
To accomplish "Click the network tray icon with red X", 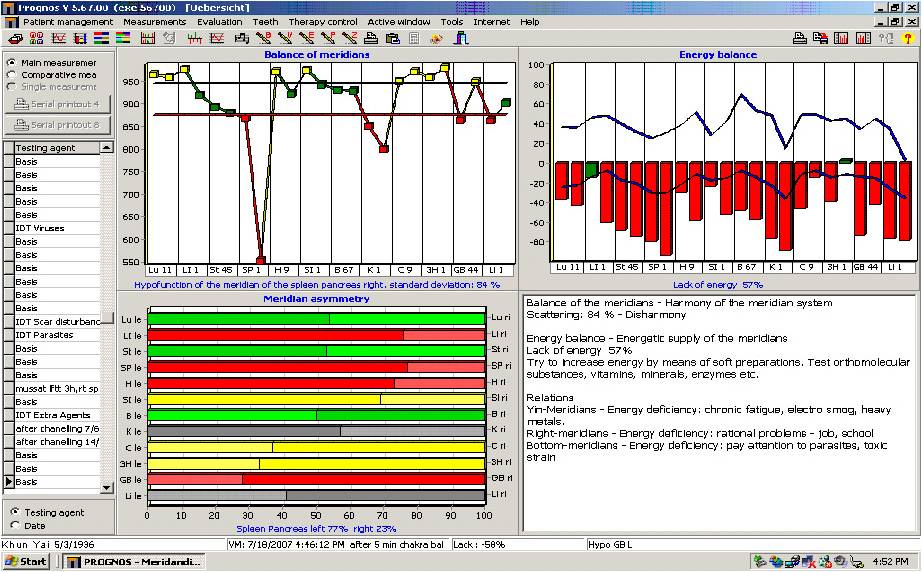I will [807, 561].
